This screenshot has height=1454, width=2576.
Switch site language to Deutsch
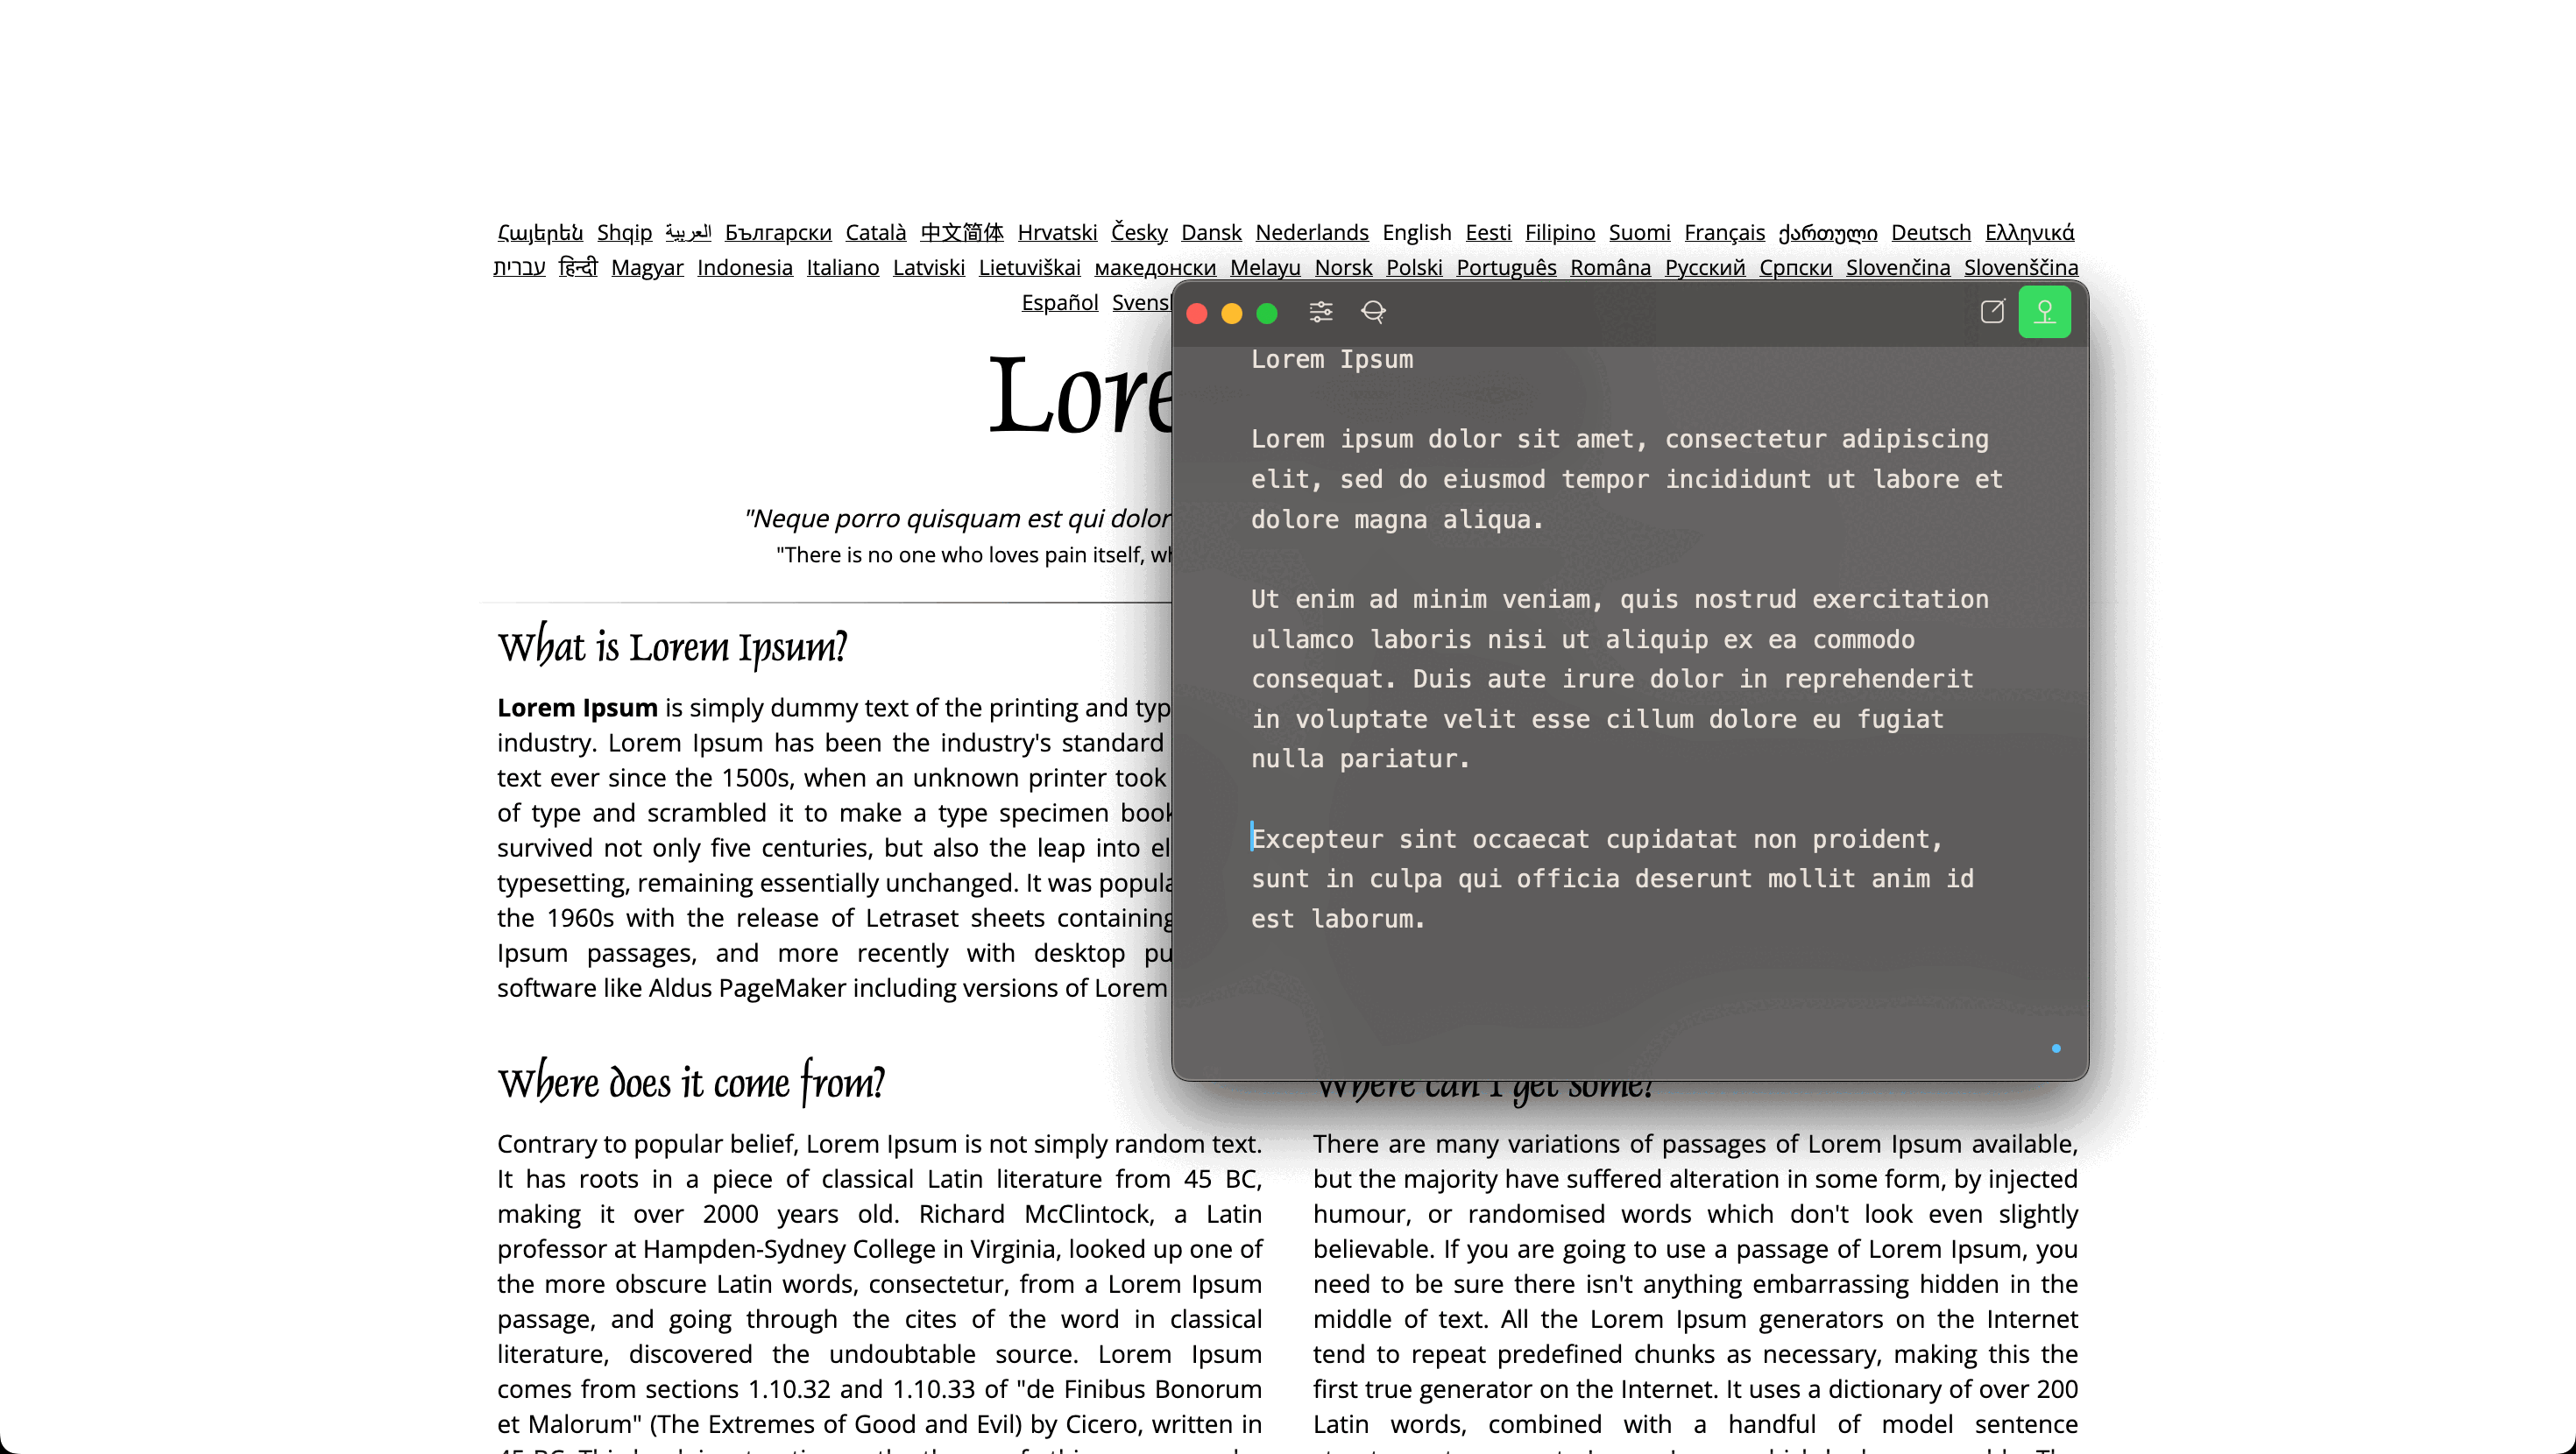[1930, 232]
